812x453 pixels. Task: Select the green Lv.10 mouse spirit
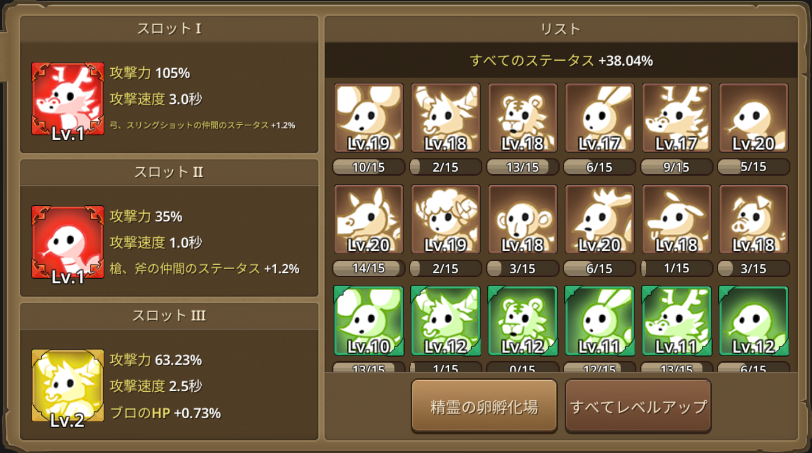point(369,321)
